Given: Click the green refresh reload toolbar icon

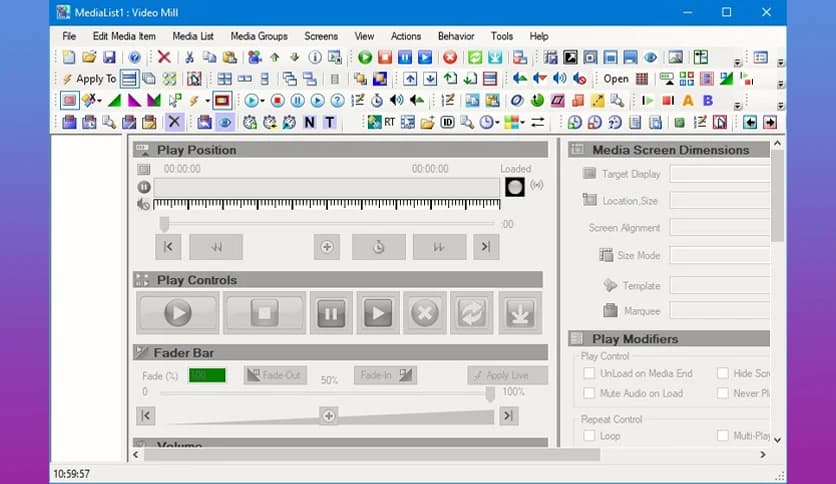Looking at the screenshot, I should [475, 57].
